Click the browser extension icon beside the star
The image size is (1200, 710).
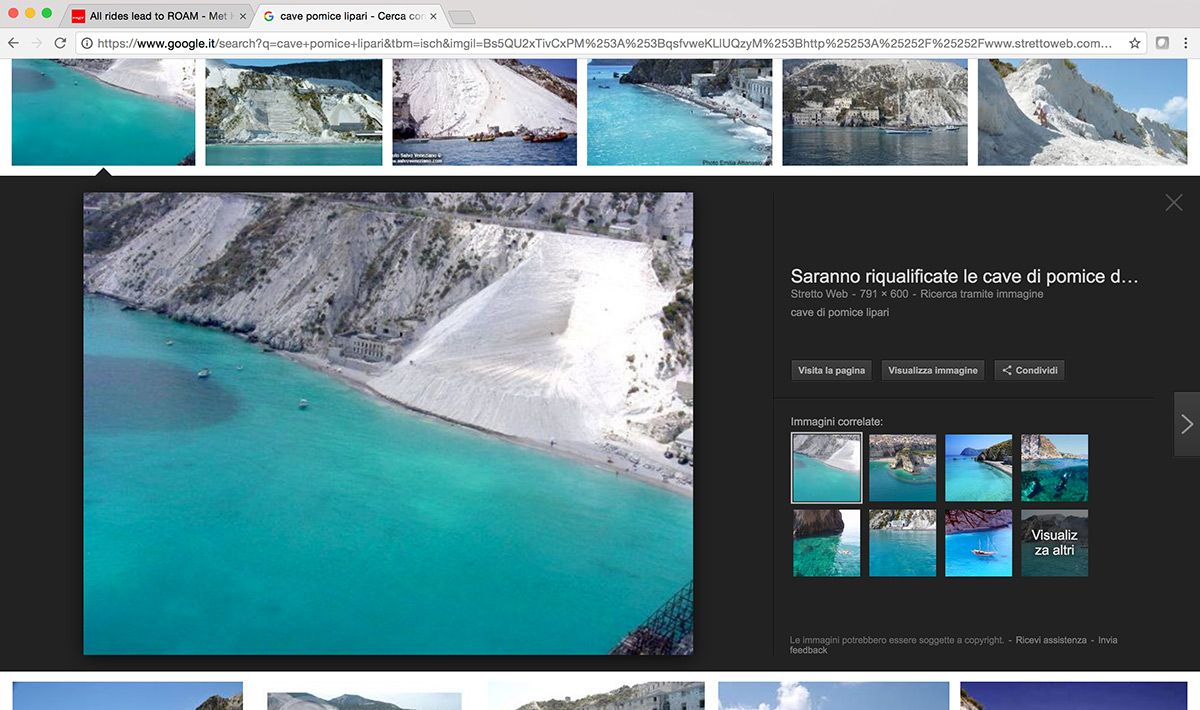pos(1162,43)
